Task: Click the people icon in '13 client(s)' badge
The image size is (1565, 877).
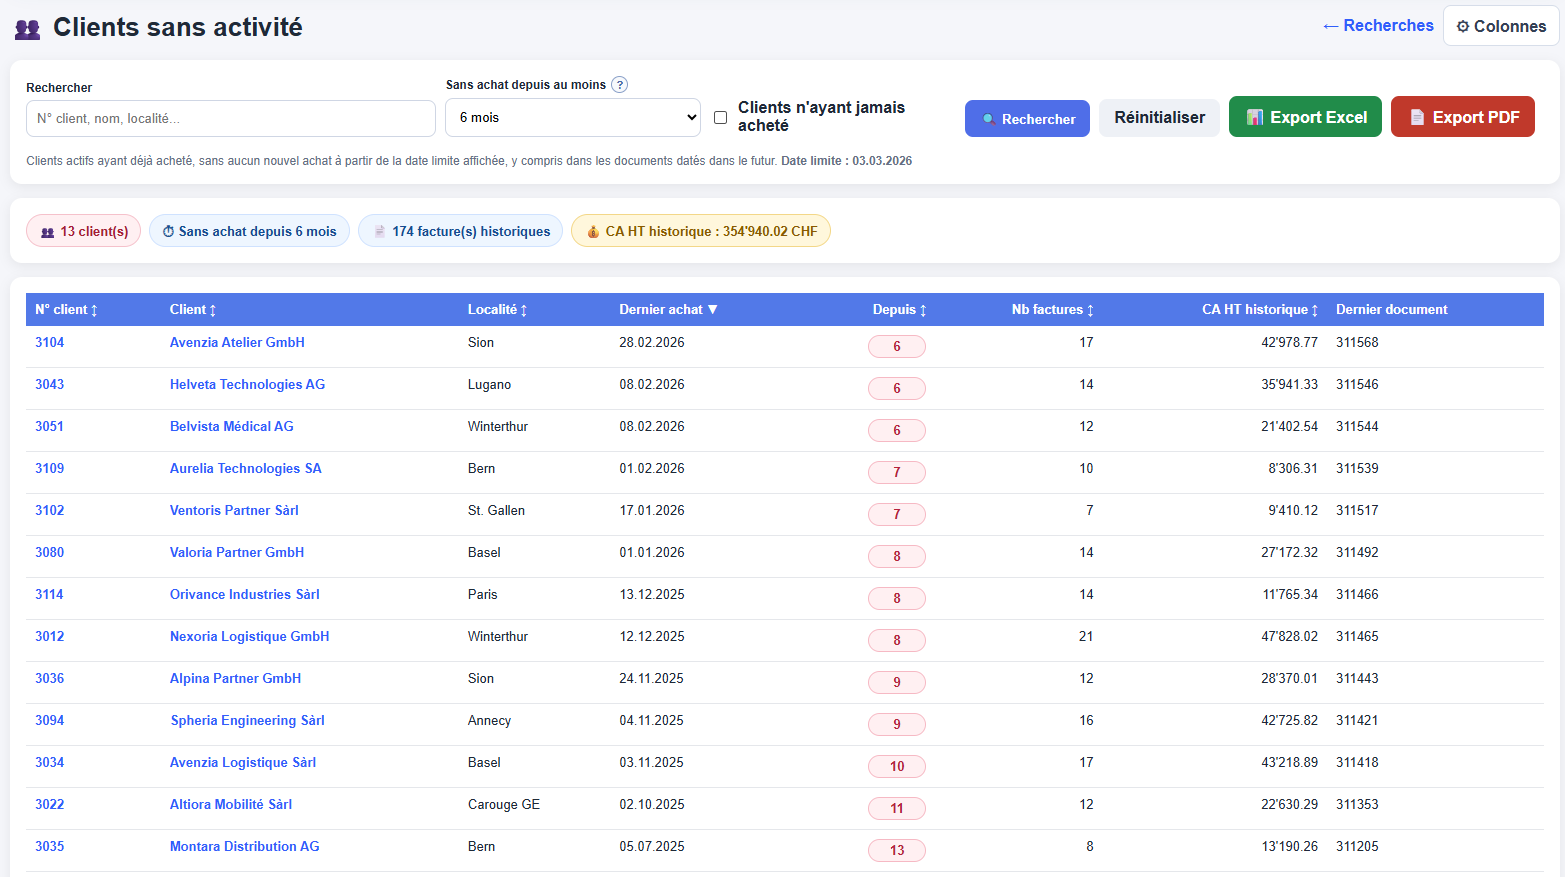Action: click(x=47, y=232)
